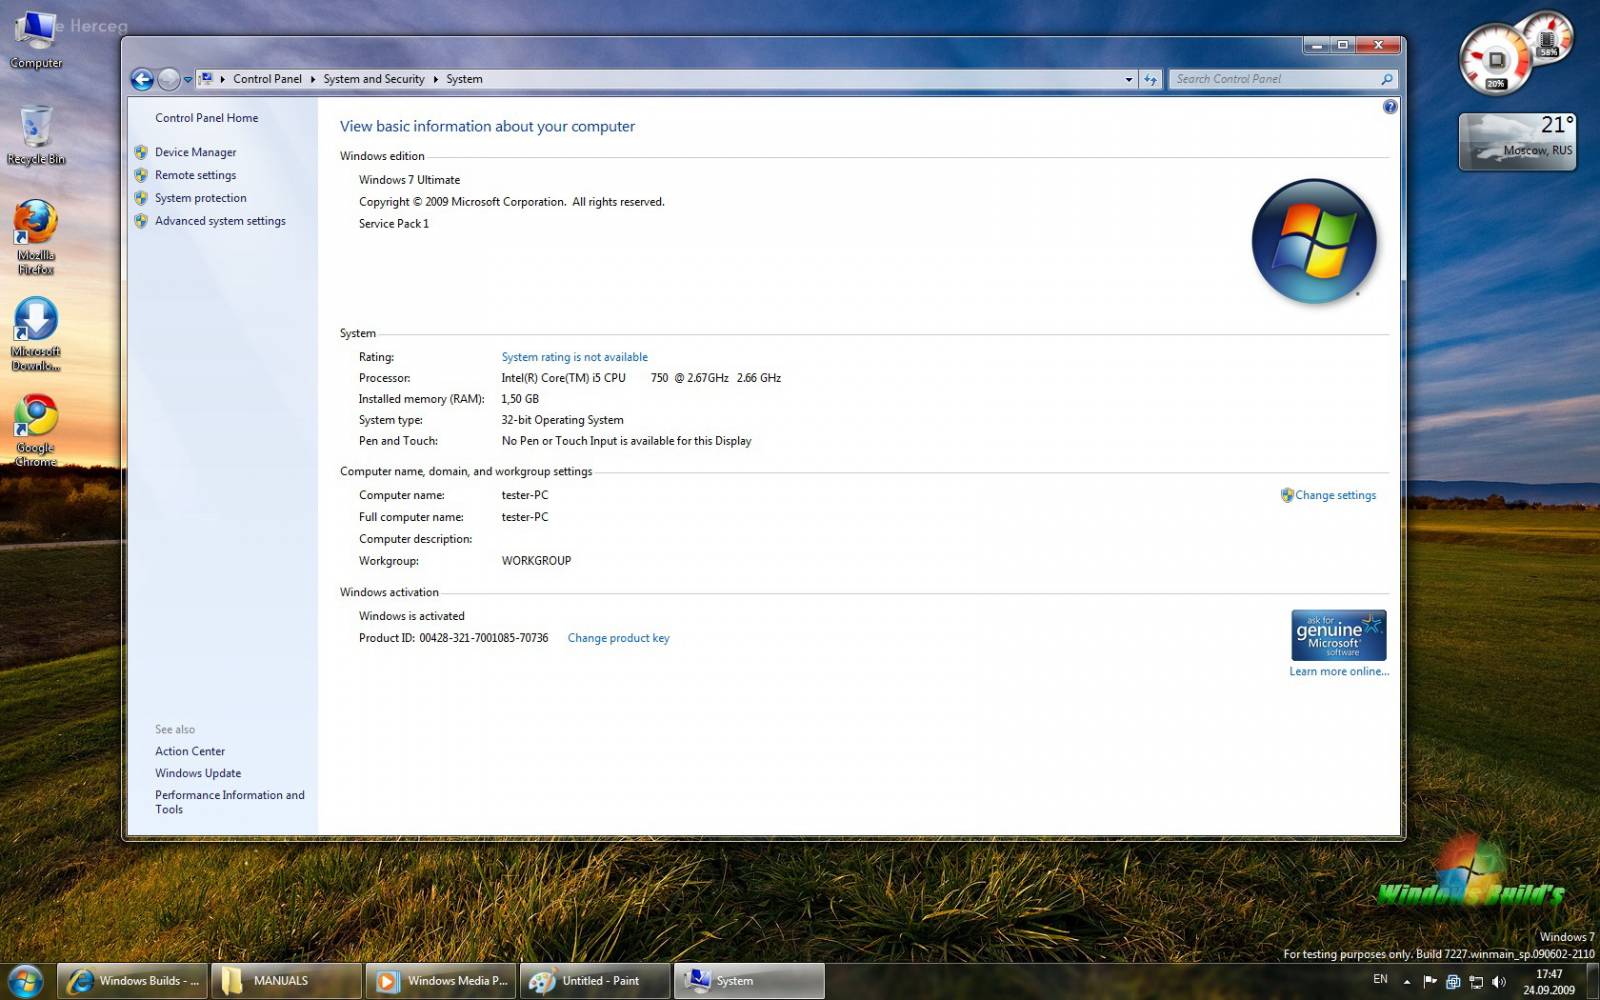
Task: Open the address bar history dropdown
Action: (x=1129, y=79)
